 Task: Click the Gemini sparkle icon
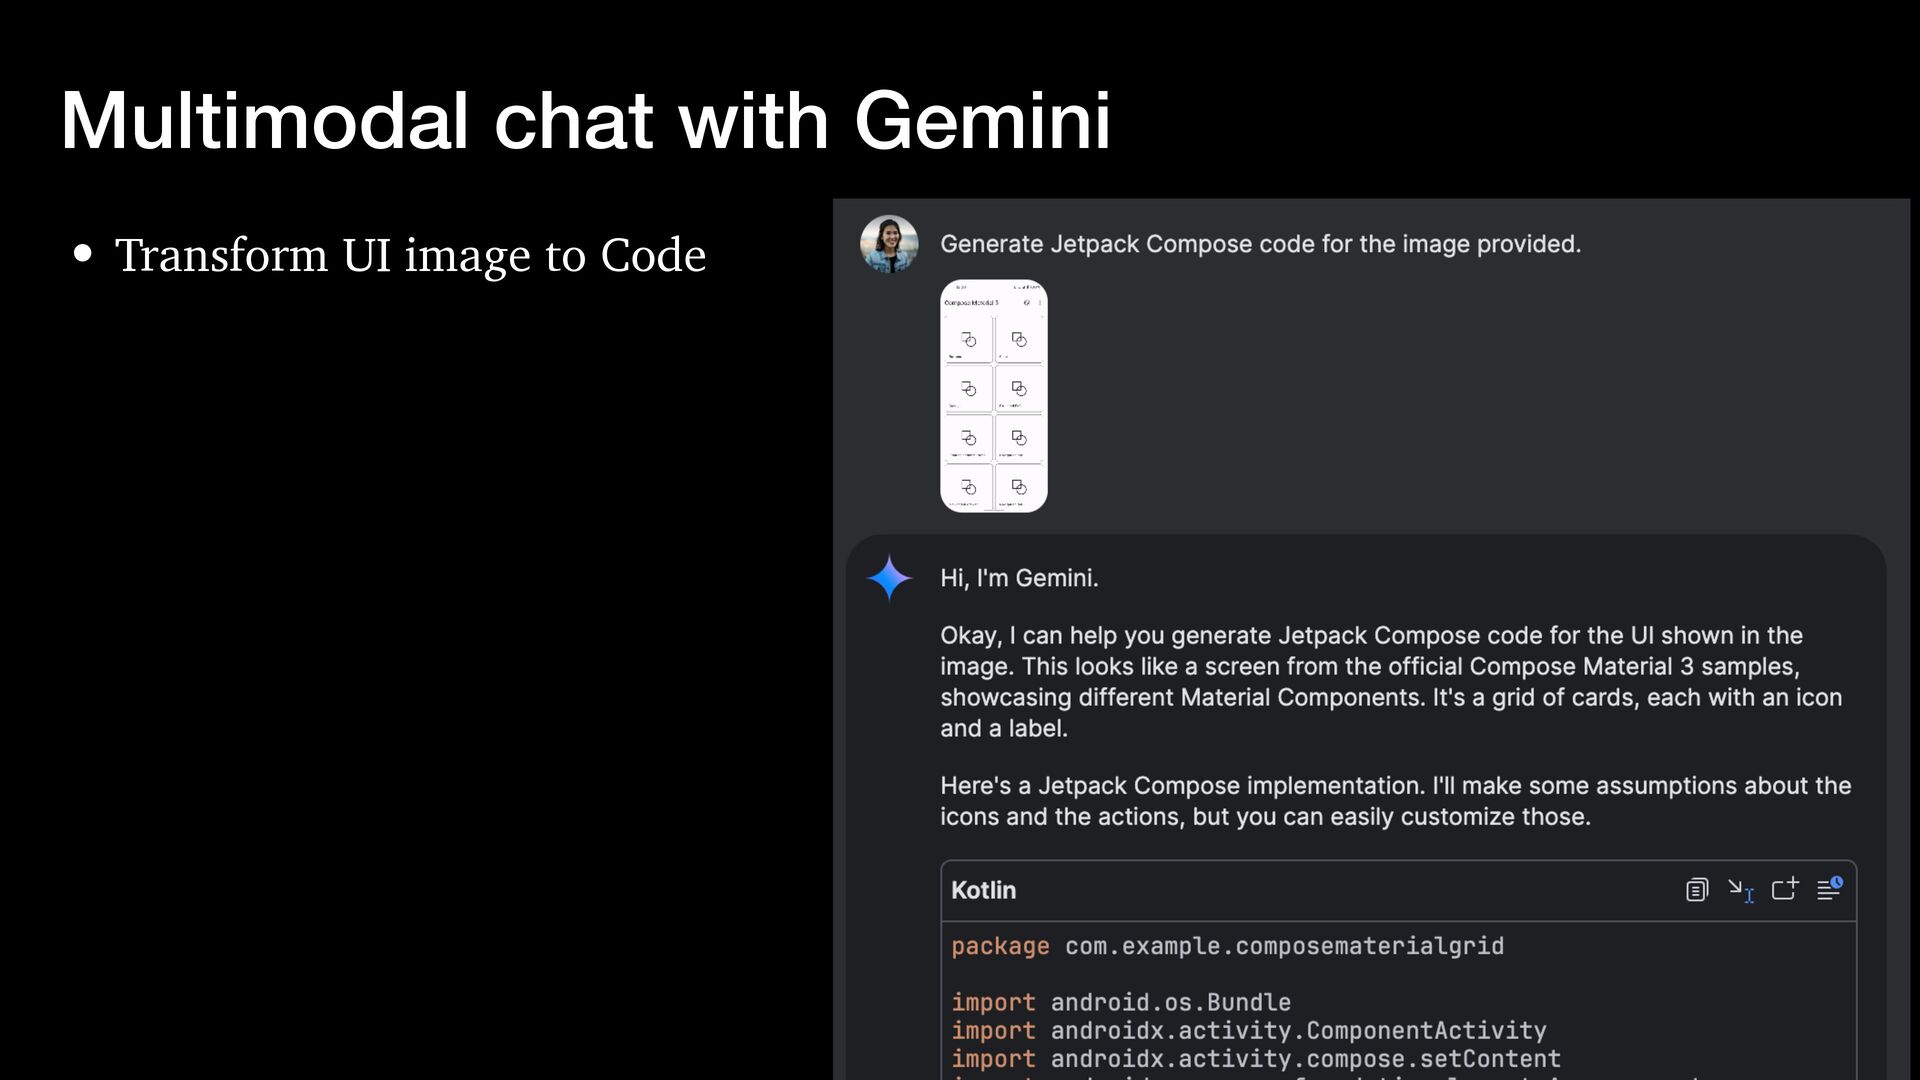(889, 578)
